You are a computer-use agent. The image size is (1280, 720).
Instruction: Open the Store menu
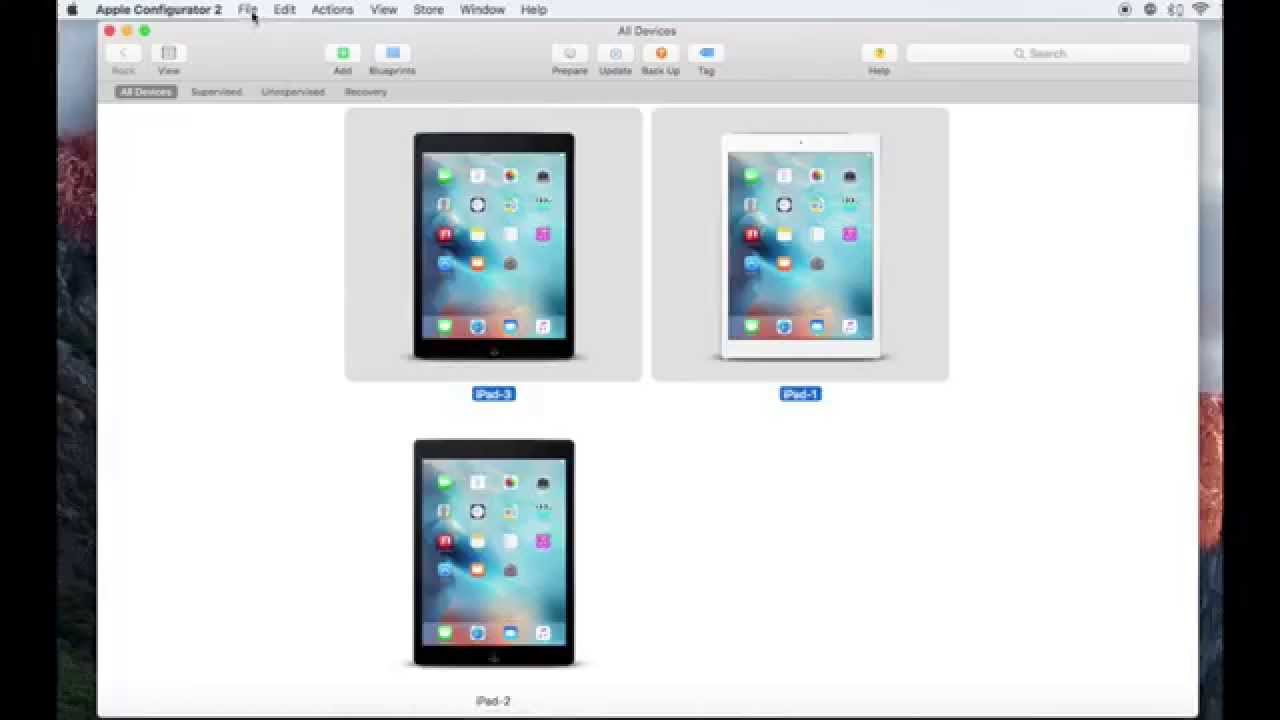pos(428,10)
